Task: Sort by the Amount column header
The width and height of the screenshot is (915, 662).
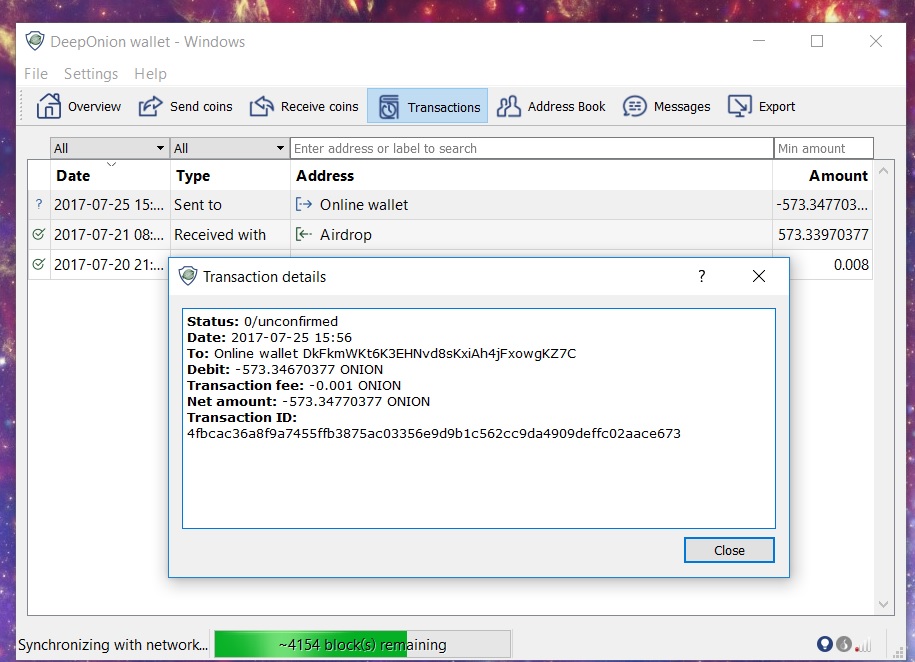Action: [x=823, y=176]
